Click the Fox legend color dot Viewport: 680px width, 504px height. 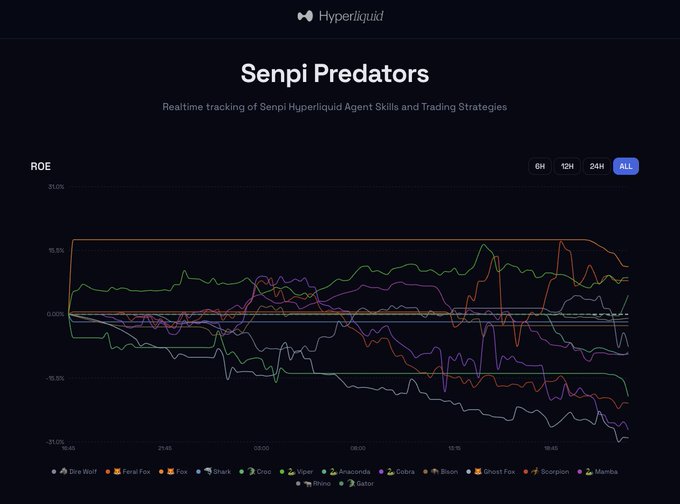click(162, 471)
